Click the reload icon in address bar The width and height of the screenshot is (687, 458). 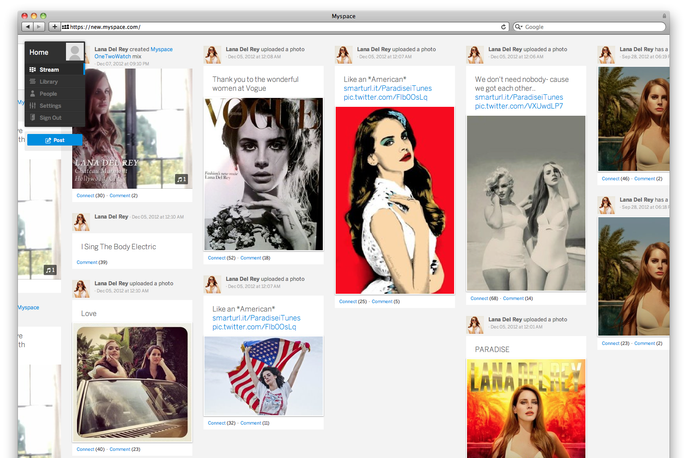[x=503, y=27]
